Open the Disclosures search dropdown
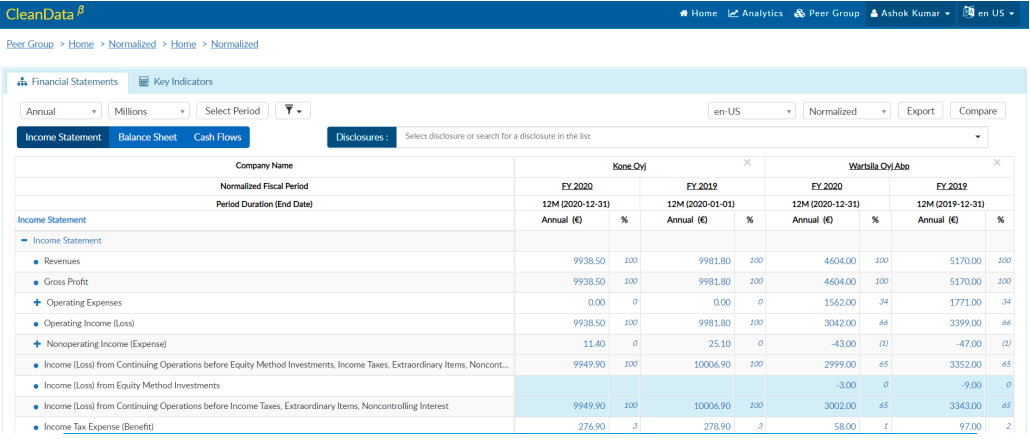Viewport: 1030px width, 446px height. 692,137
